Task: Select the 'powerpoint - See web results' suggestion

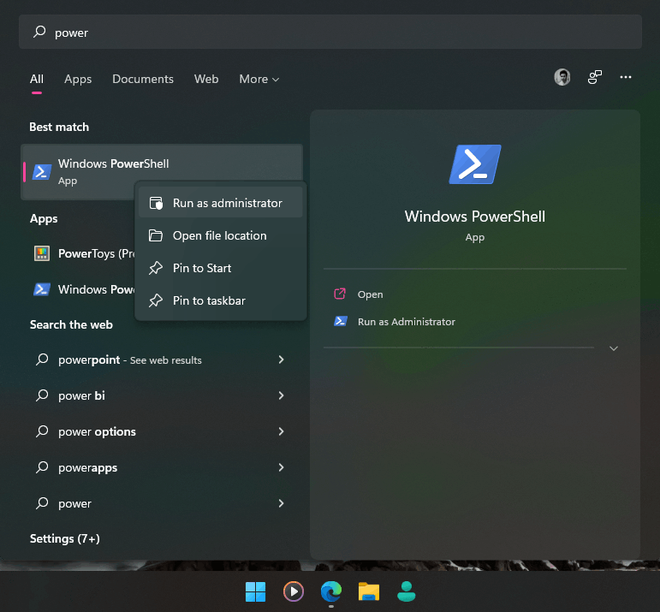Action: [160, 360]
